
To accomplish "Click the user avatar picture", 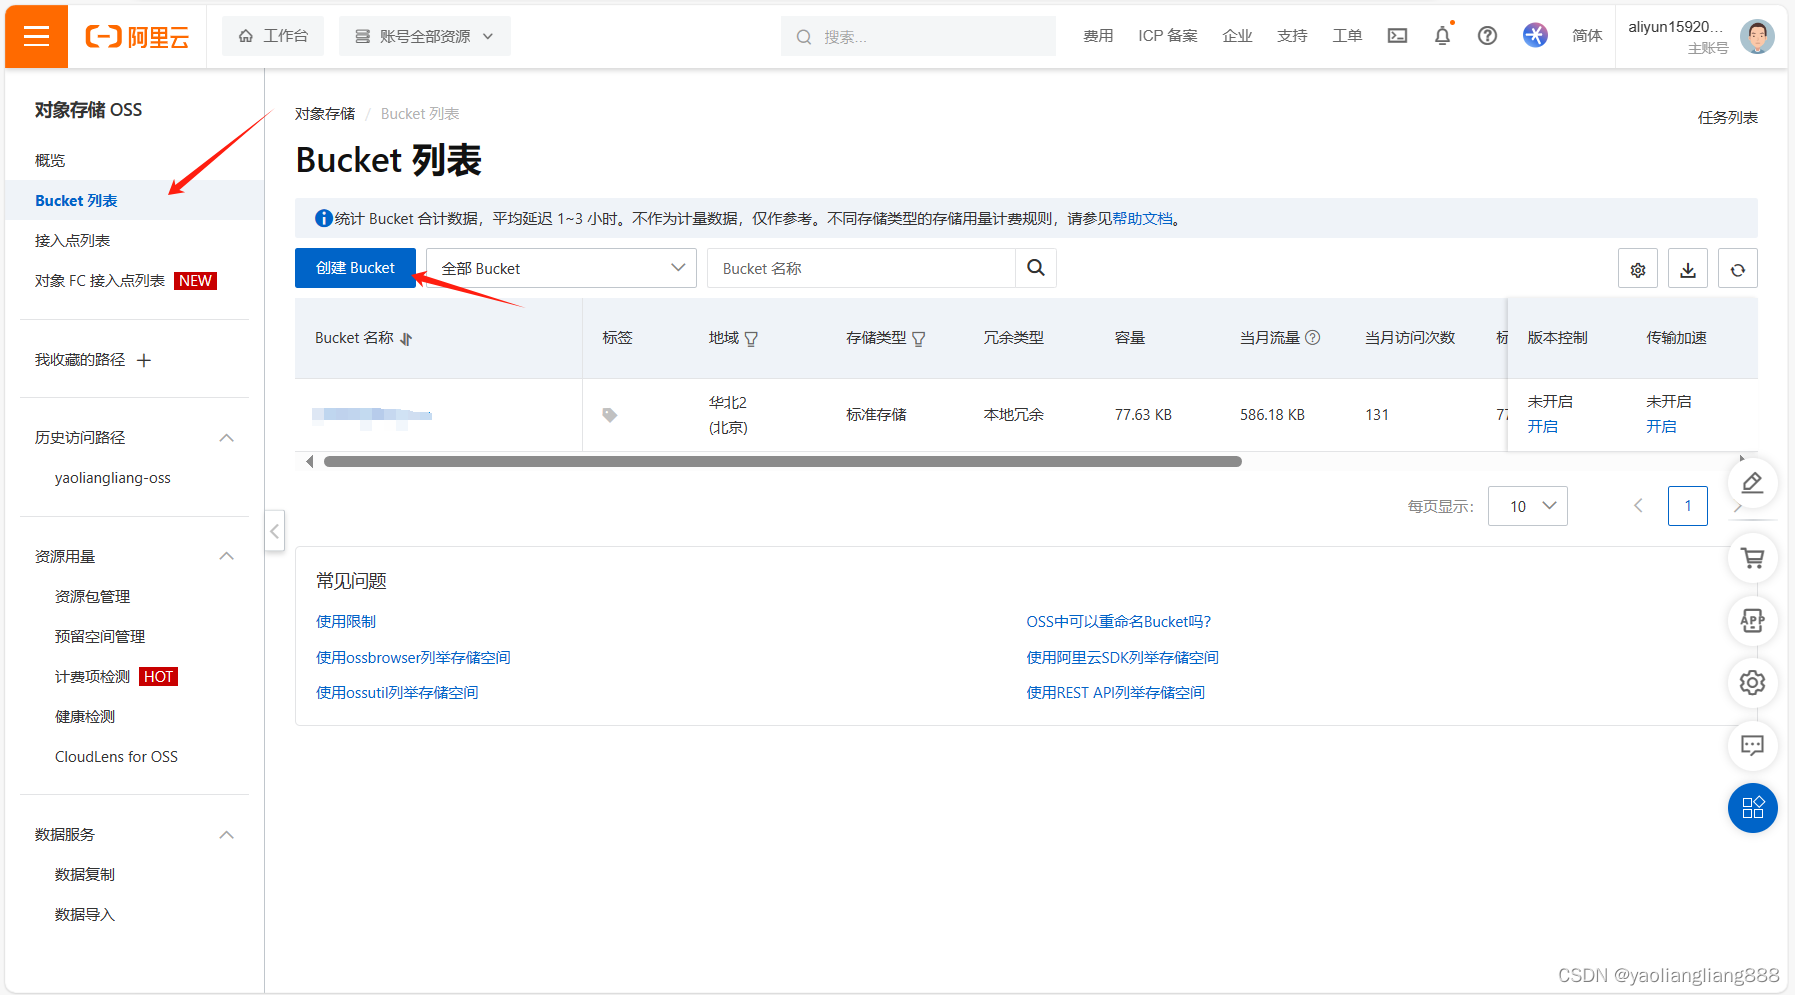I will 1757,37.
